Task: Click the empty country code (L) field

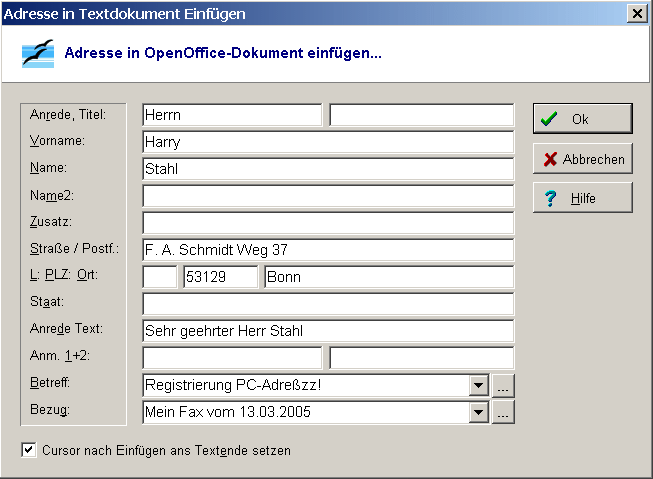Action: [160, 277]
